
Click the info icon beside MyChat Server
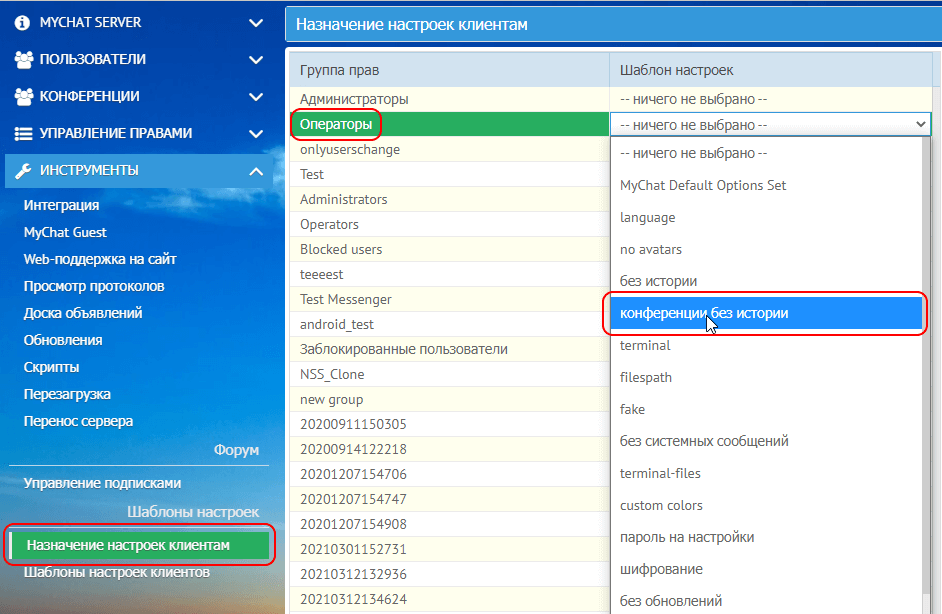point(23,22)
